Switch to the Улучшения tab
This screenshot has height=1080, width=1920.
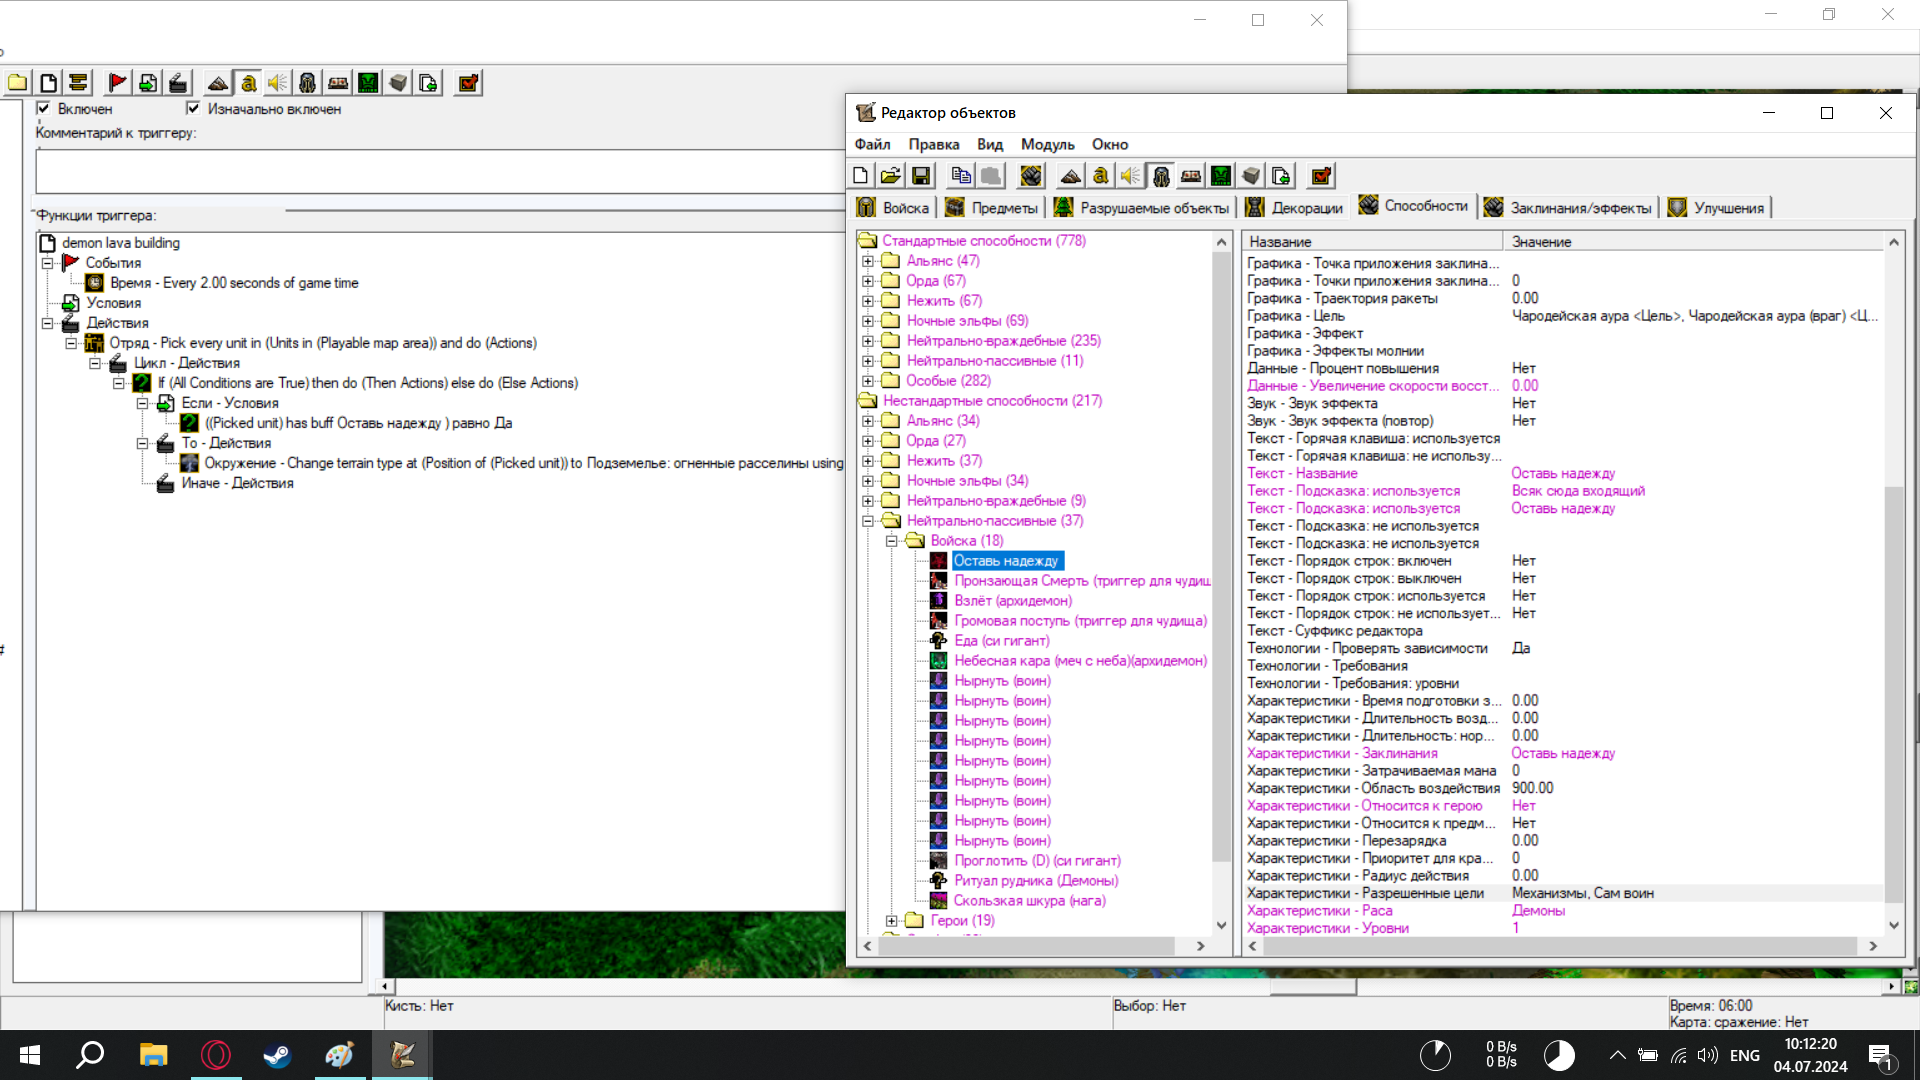1717,207
